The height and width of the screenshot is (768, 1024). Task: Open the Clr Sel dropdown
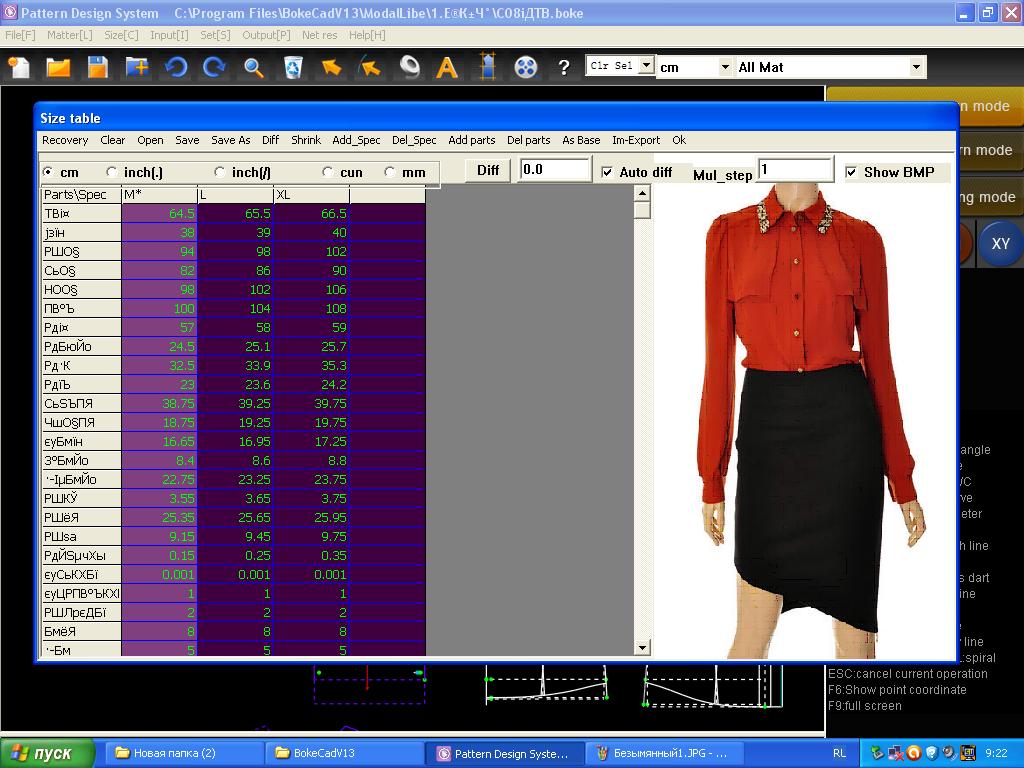click(646, 66)
